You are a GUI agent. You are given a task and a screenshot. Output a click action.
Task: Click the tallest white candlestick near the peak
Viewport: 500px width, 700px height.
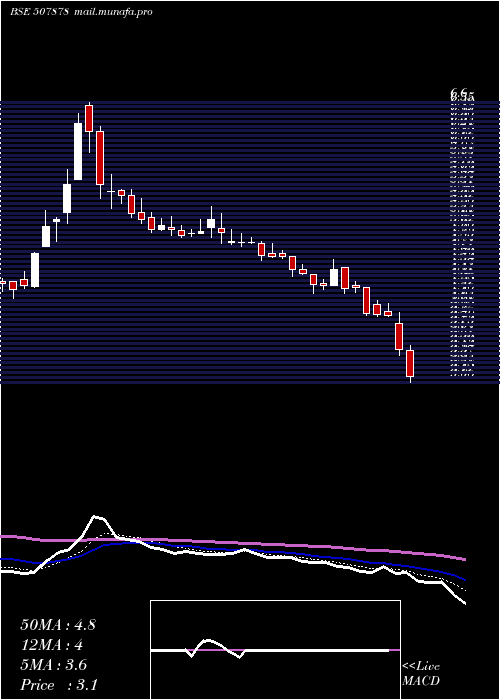(x=78, y=151)
